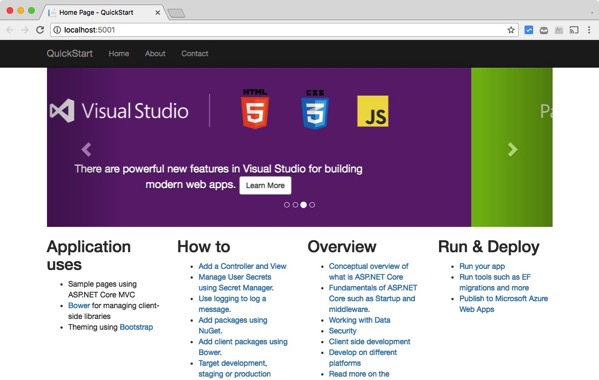Open Use logging to log a message
599x380 pixels.
232,304
